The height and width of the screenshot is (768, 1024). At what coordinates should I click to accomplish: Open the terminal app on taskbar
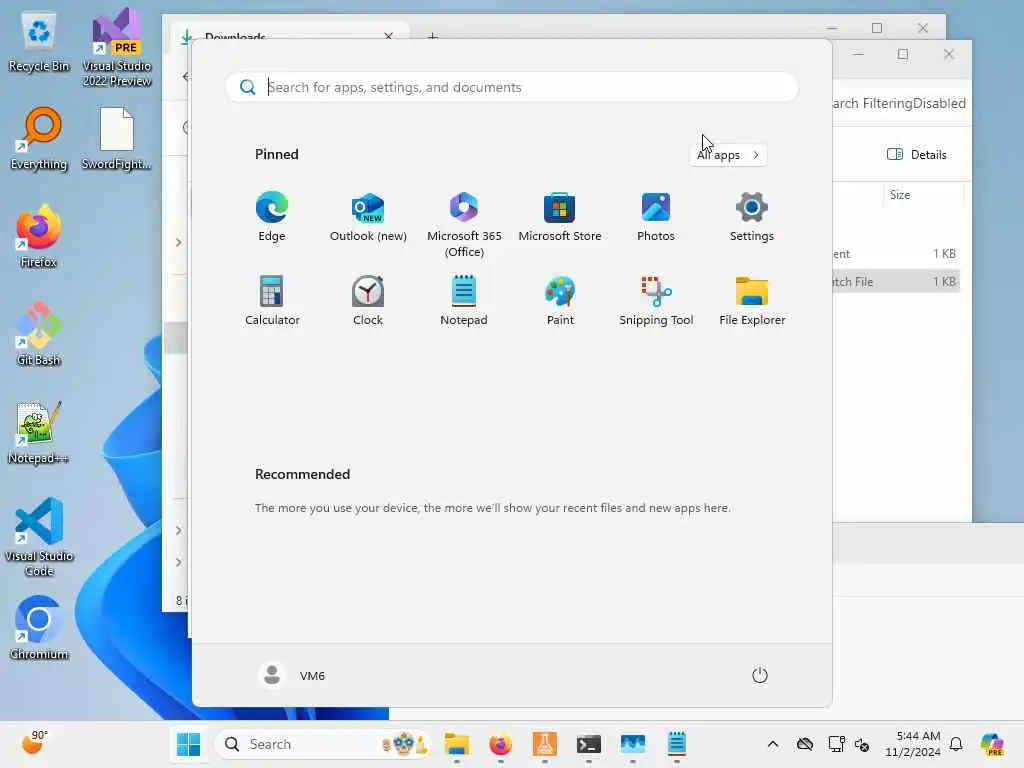pos(588,744)
